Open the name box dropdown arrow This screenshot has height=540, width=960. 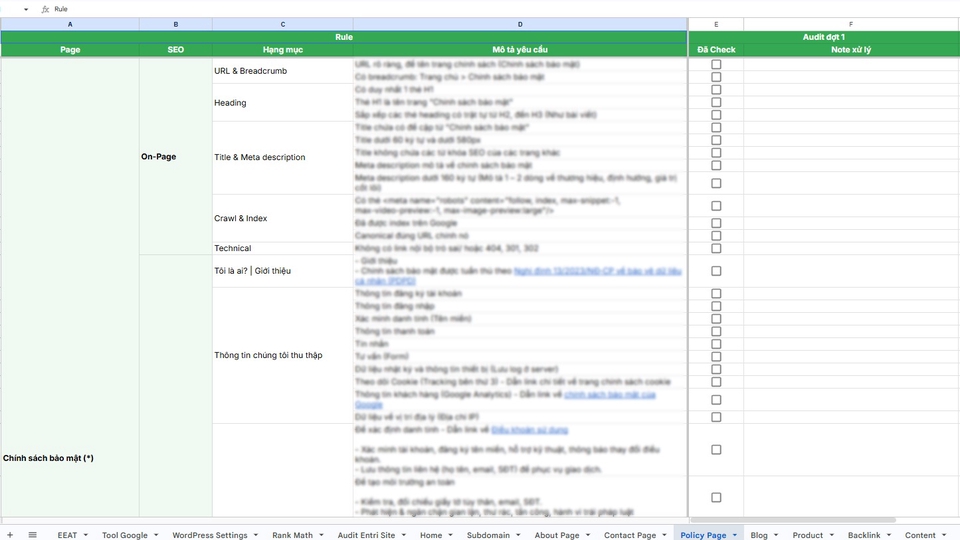coord(26,9)
